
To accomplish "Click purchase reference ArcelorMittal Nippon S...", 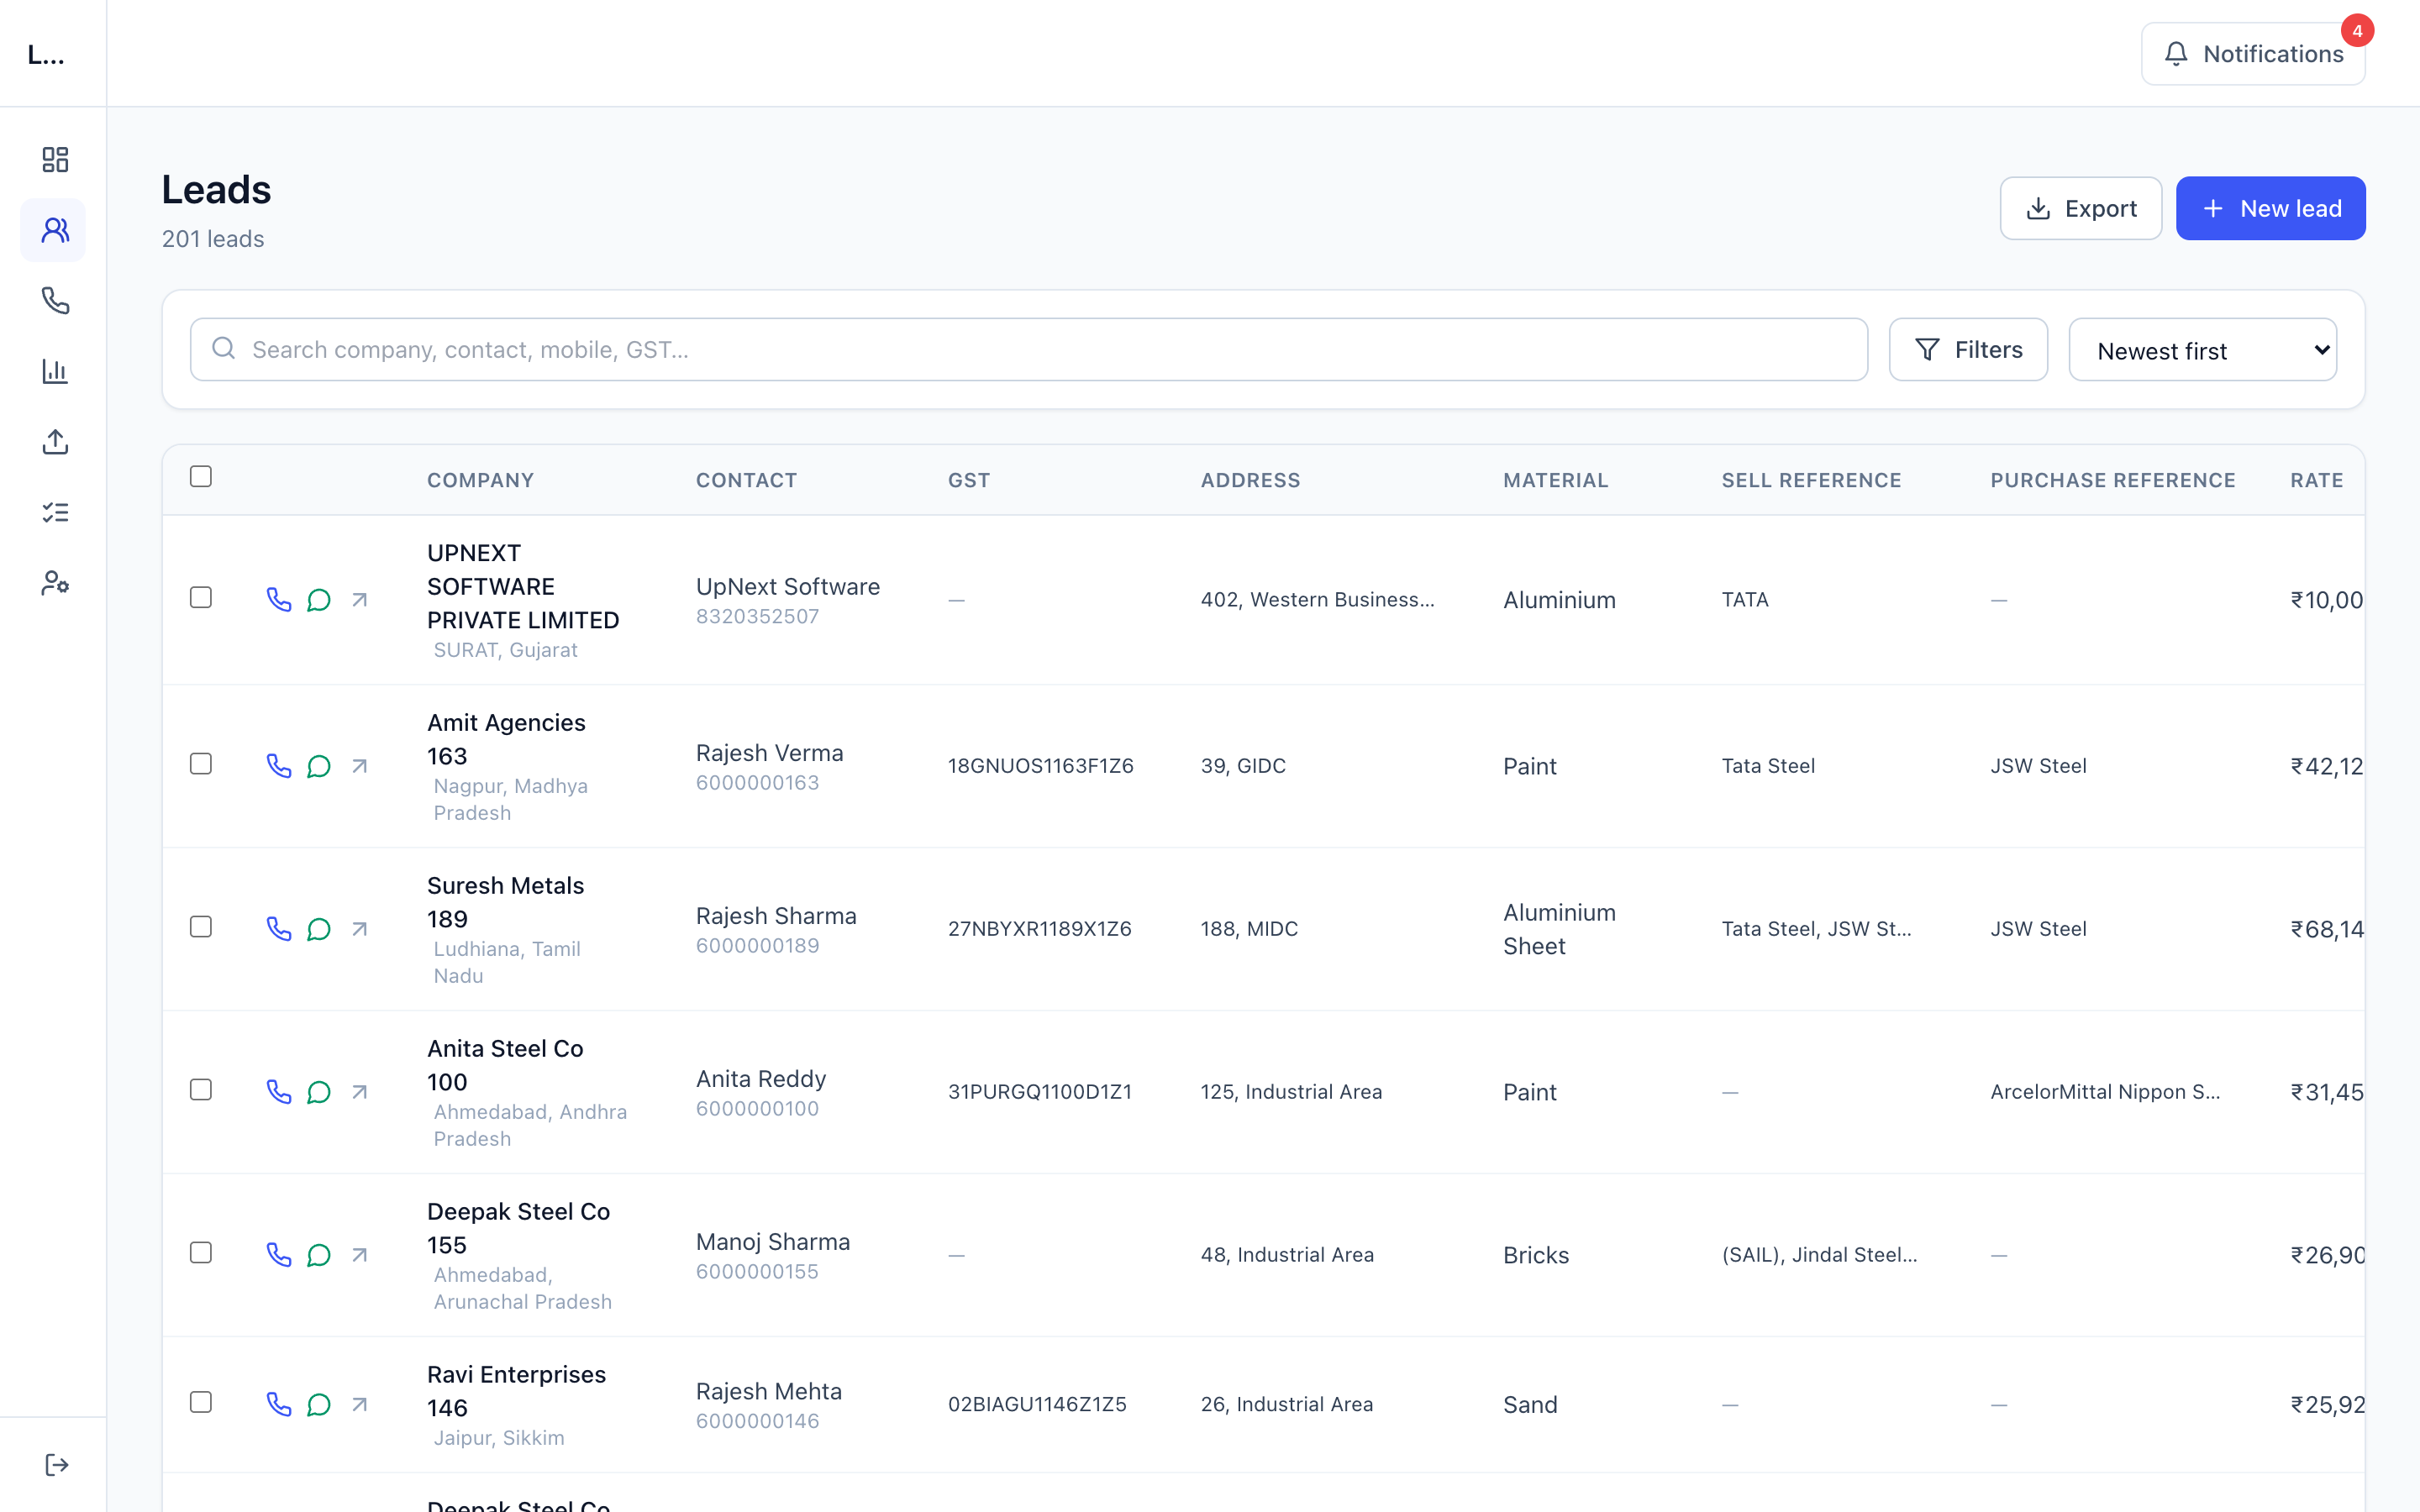I will click(2105, 1092).
